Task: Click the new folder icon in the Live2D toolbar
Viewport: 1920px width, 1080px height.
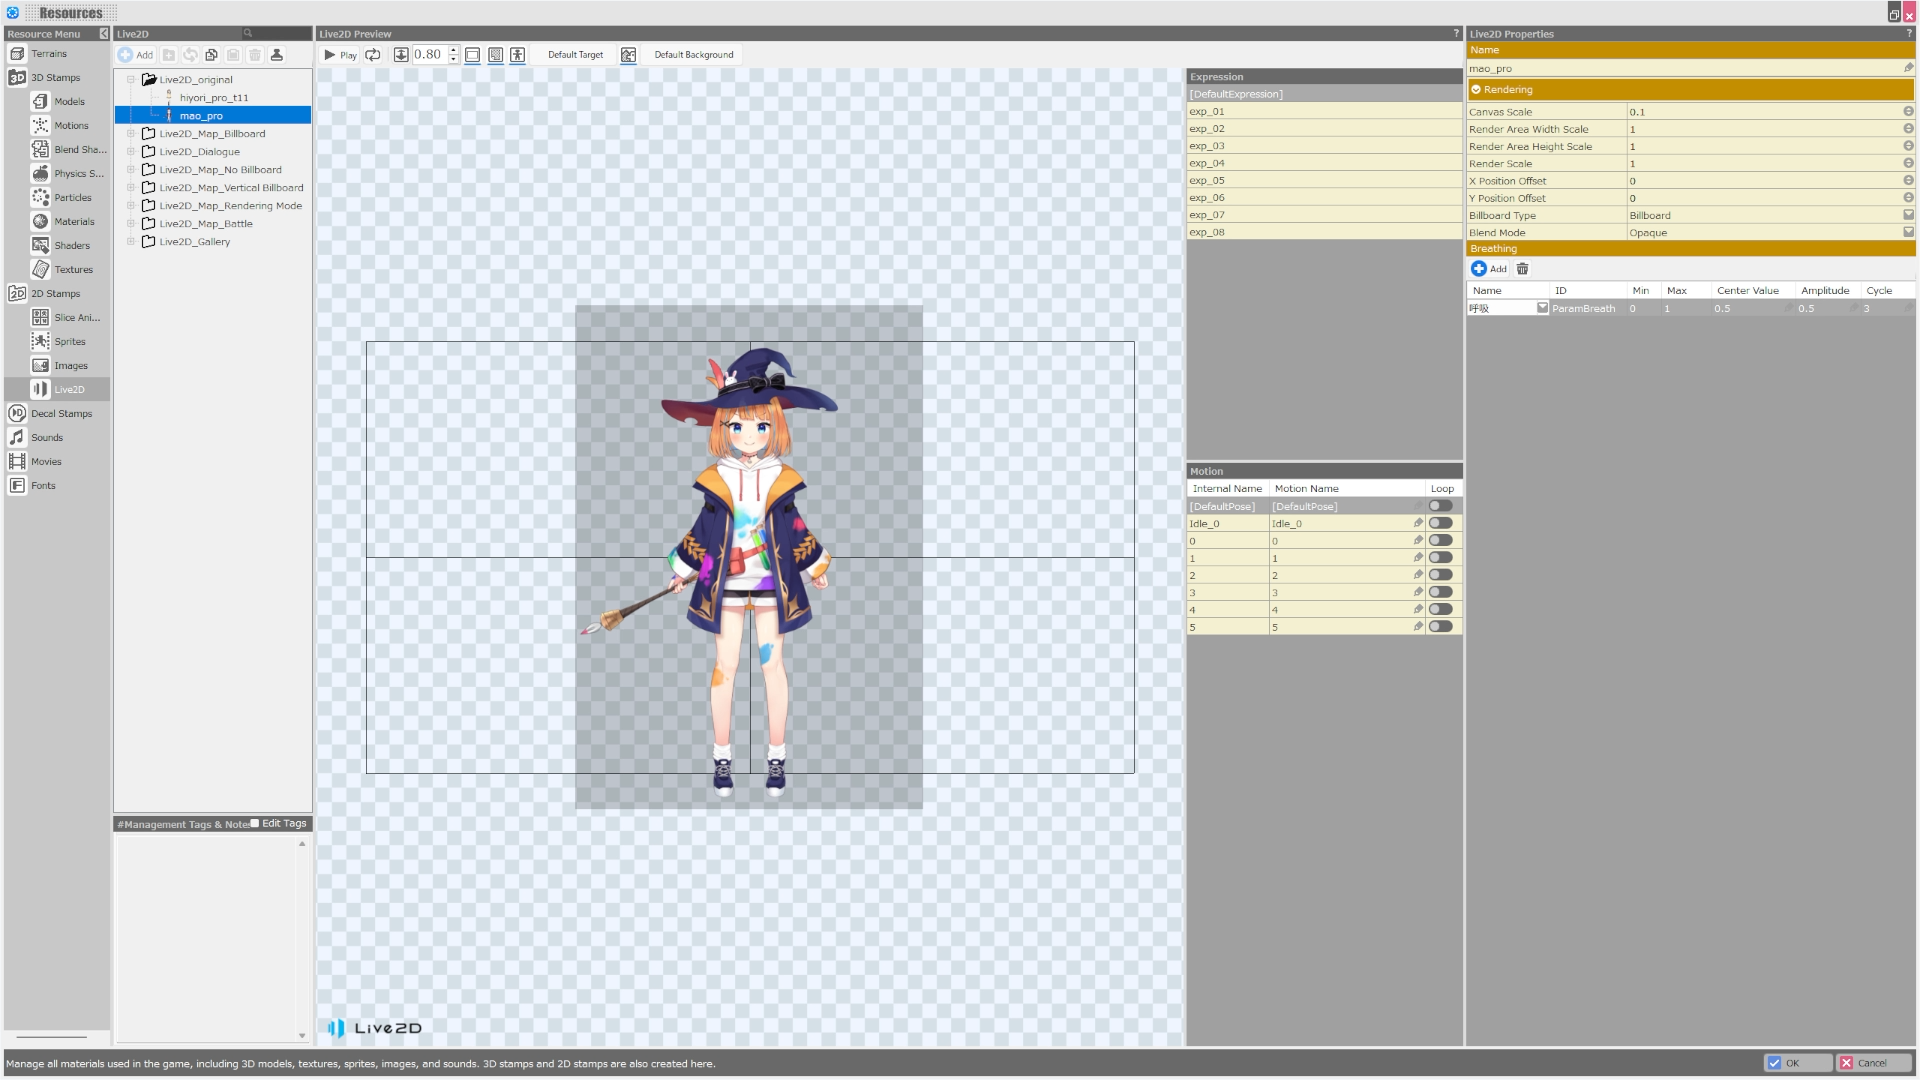Action: [x=169, y=55]
